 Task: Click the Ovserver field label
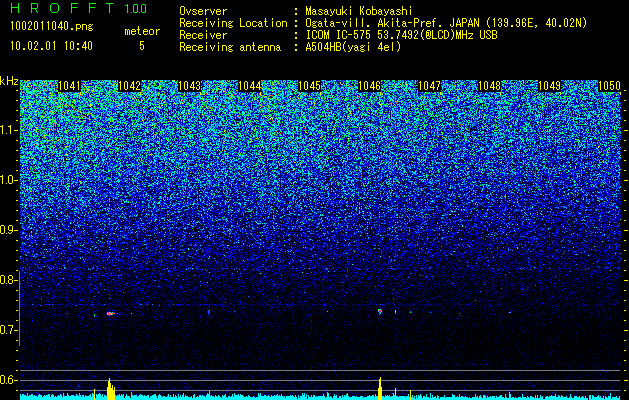(203, 11)
